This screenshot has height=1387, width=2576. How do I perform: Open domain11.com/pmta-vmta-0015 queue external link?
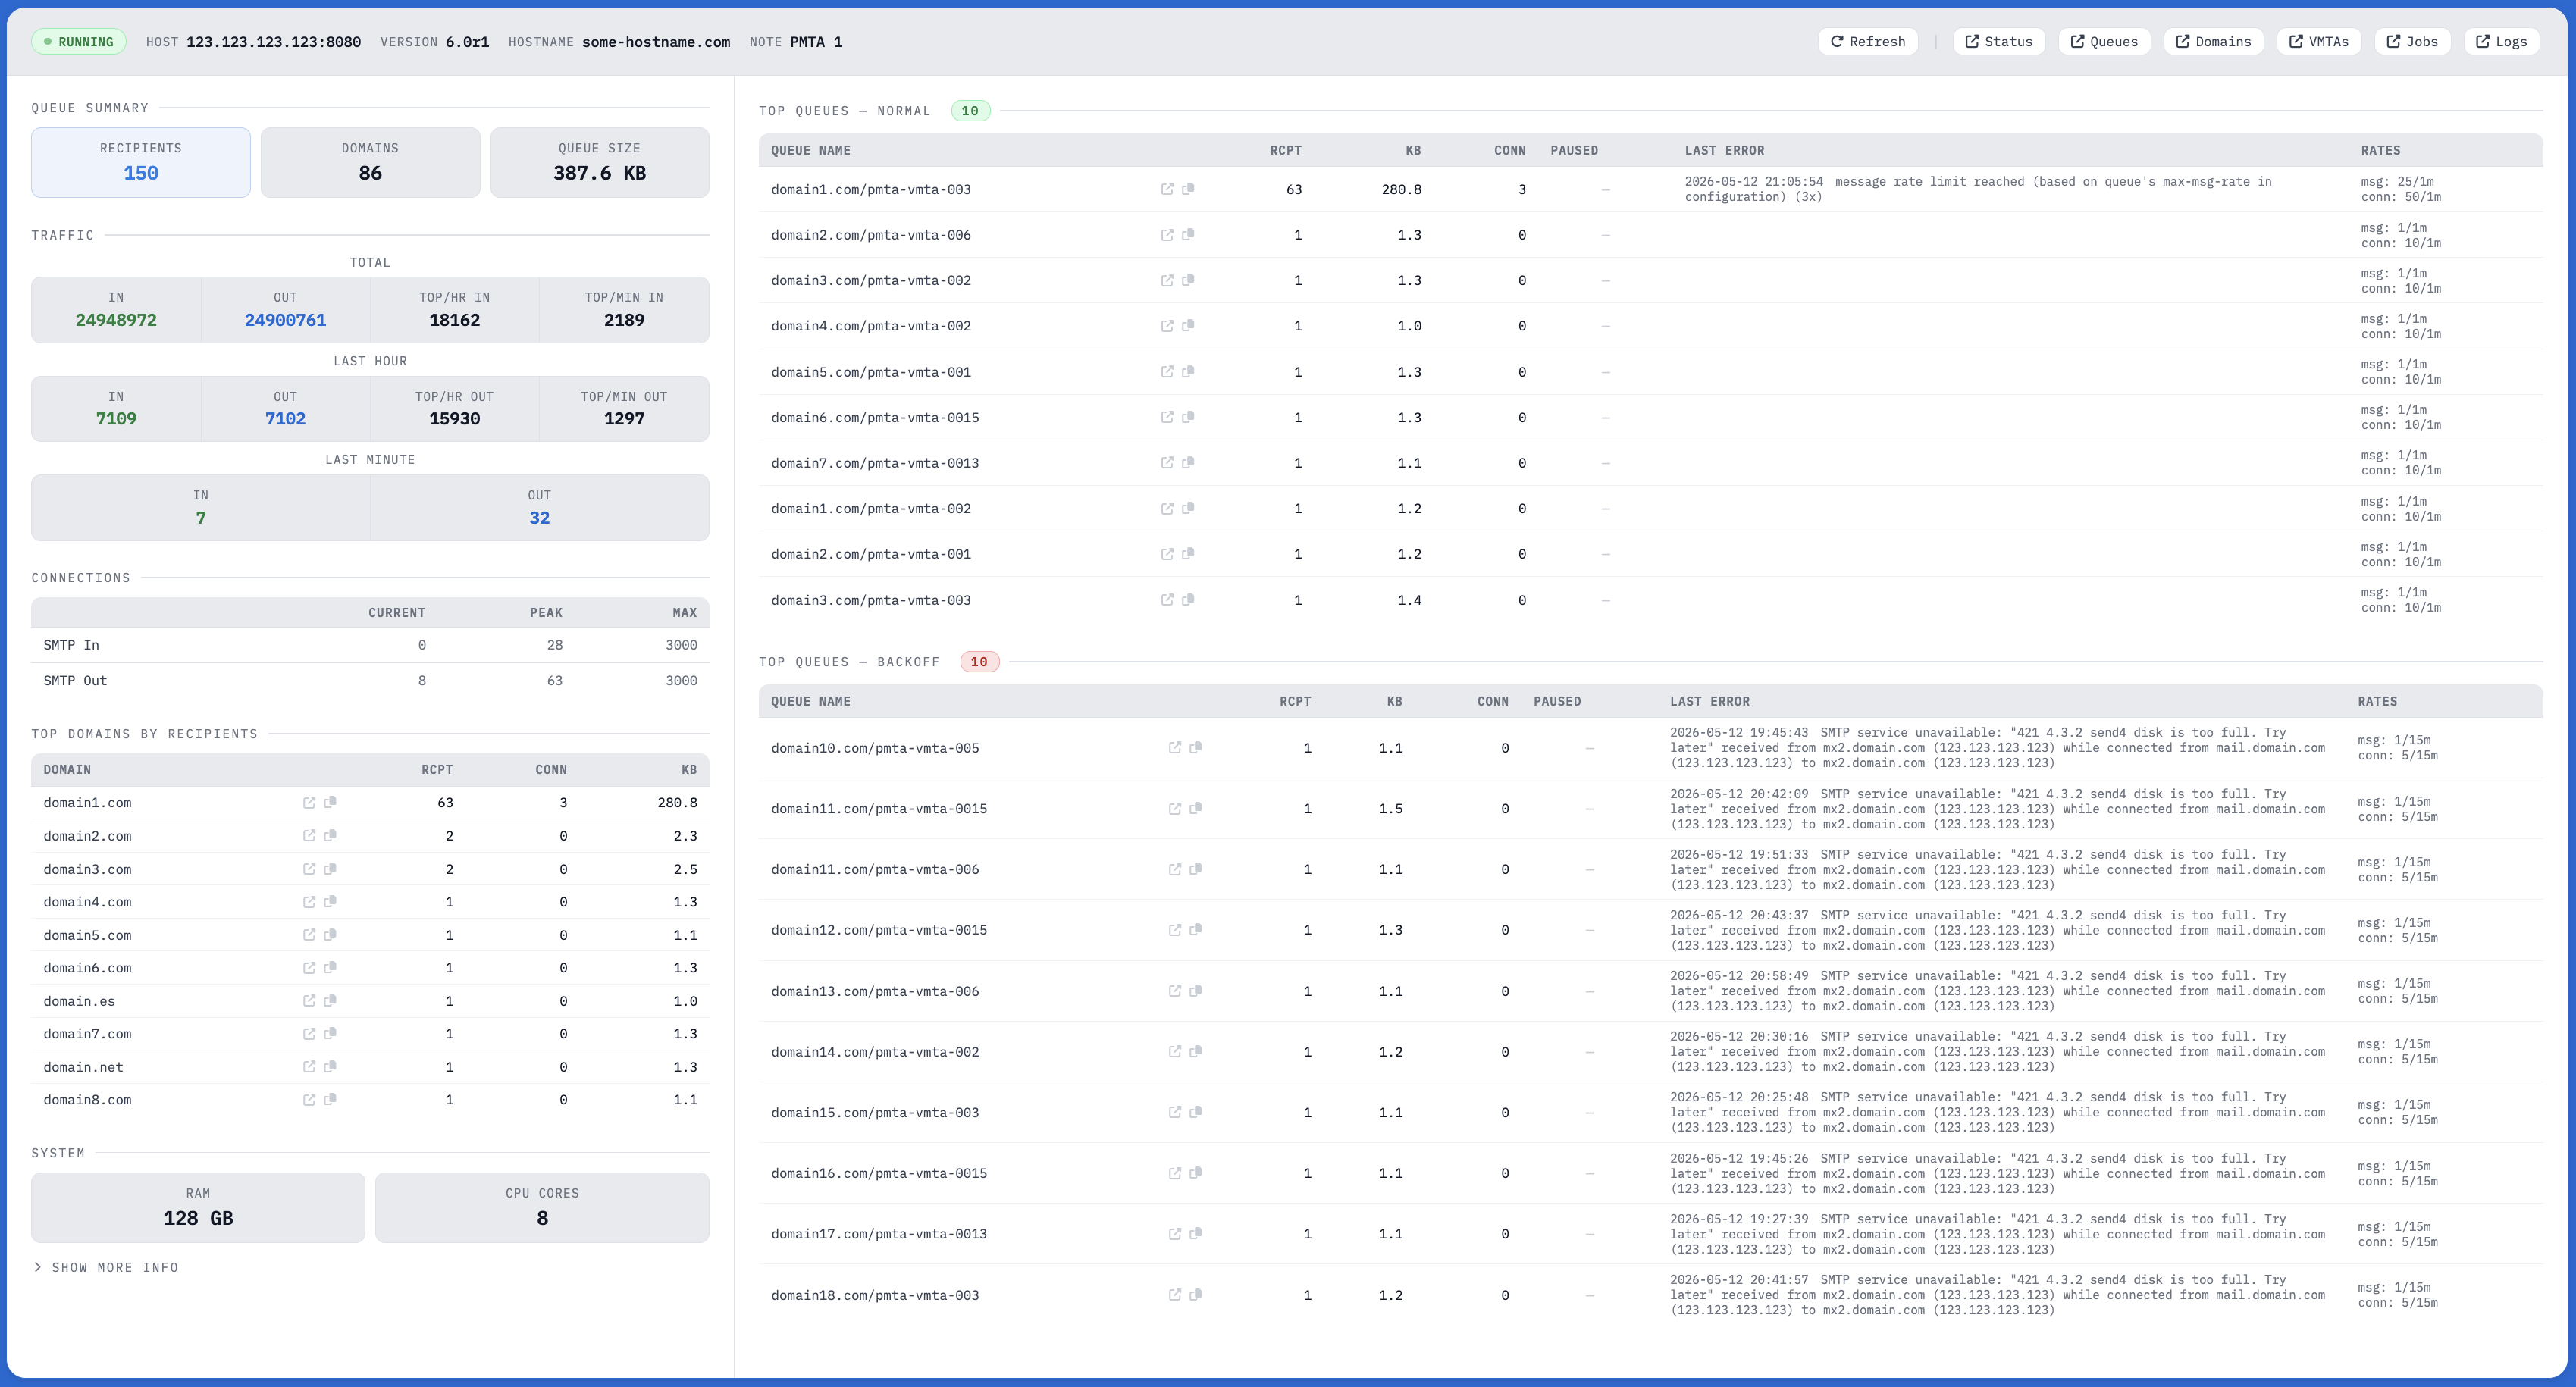pyautogui.click(x=1175, y=809)
